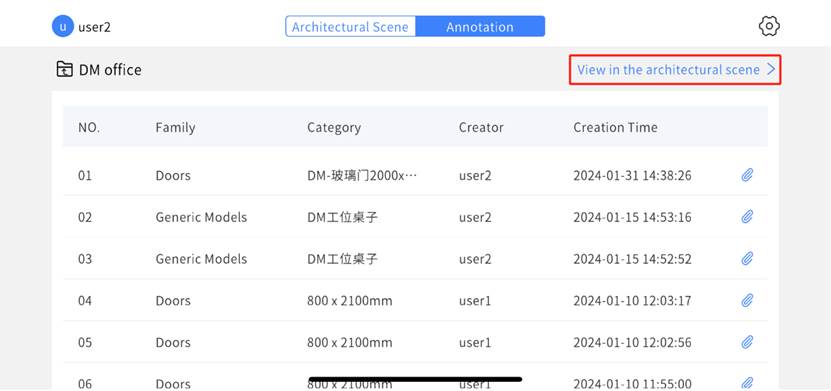
Task: Open attachment for row 01 Doors
Action: tap(747, 175)
